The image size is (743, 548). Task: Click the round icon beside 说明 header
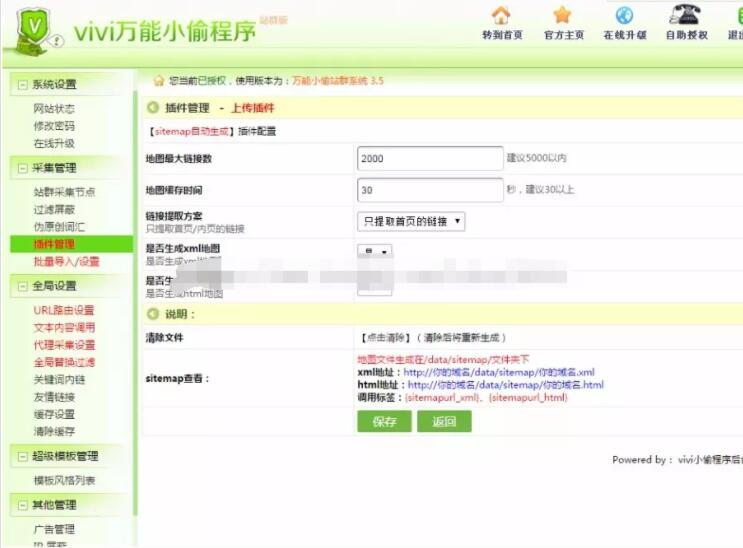(153, 314)
